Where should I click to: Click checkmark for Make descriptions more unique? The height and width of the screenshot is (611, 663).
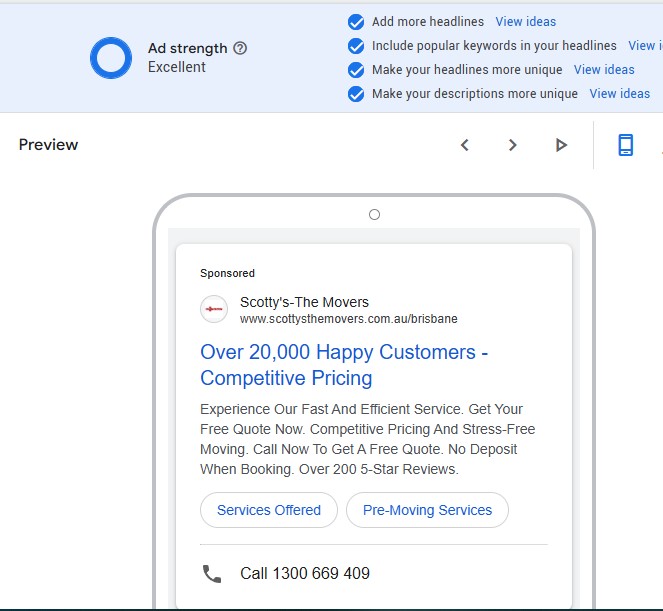[356, 94]
